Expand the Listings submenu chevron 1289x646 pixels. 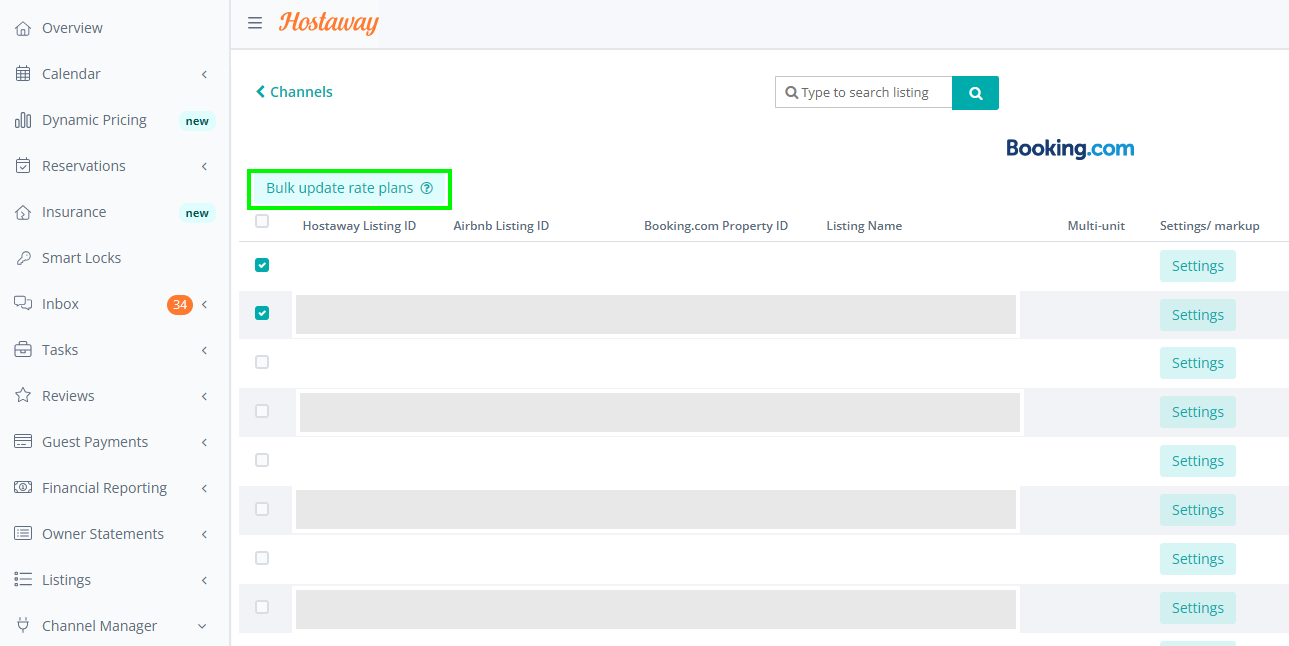pyautogui.click(x=204, y=580)
